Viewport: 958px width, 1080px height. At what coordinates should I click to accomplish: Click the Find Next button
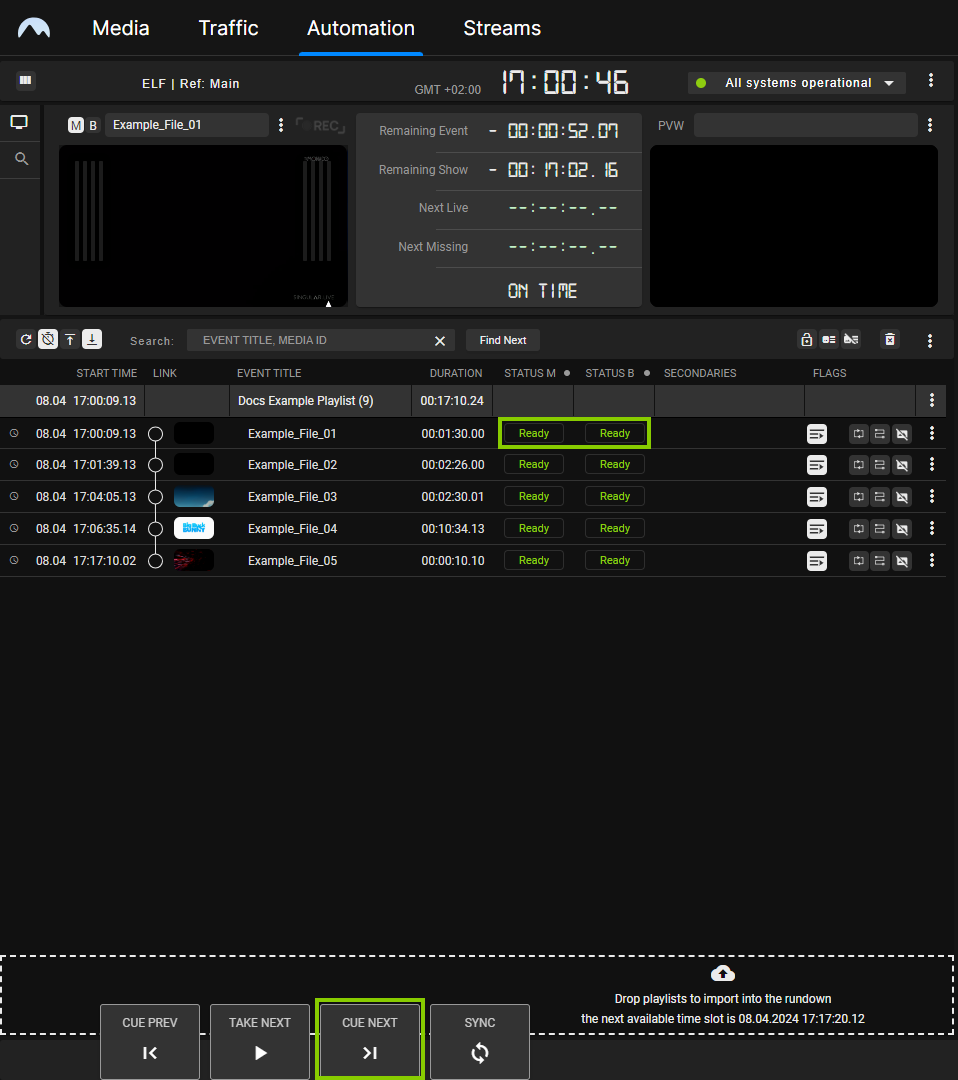tap(502, 340)
